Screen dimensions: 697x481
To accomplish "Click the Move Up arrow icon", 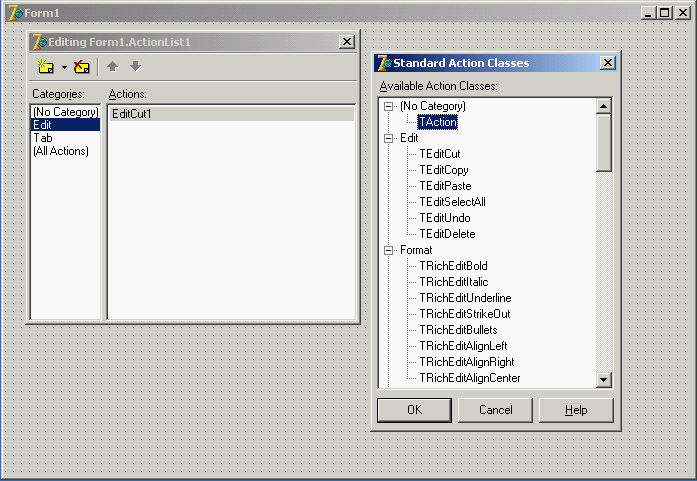I will pos(112,67).
